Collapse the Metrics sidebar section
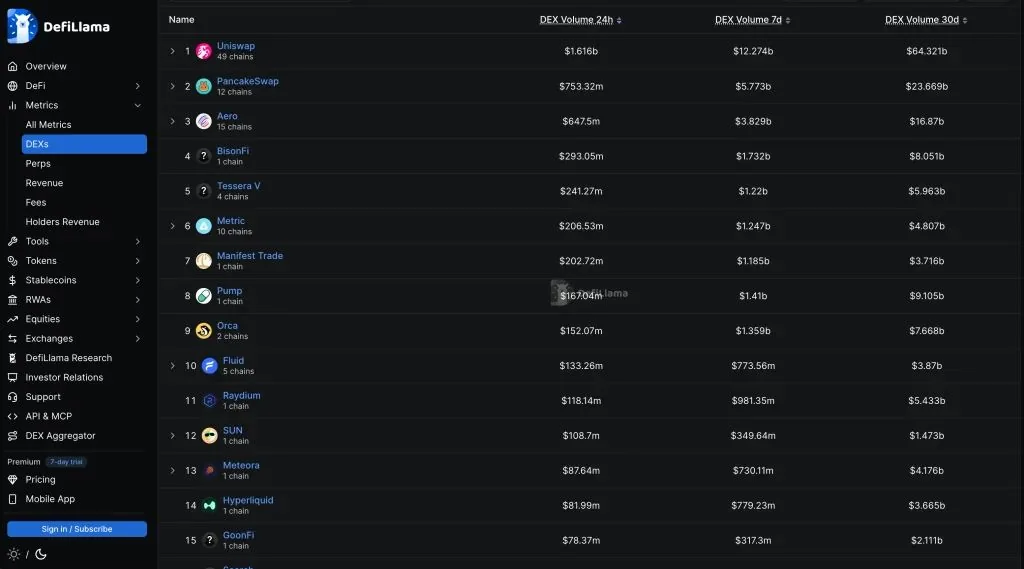 pyautogui.click(x=138, y=105)
